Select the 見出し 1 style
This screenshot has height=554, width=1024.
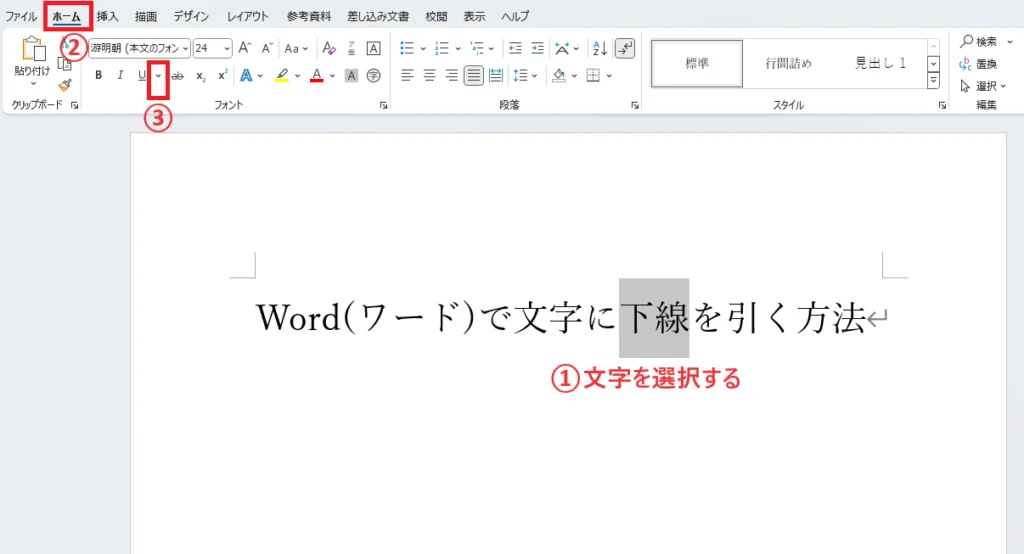point(880,63)
